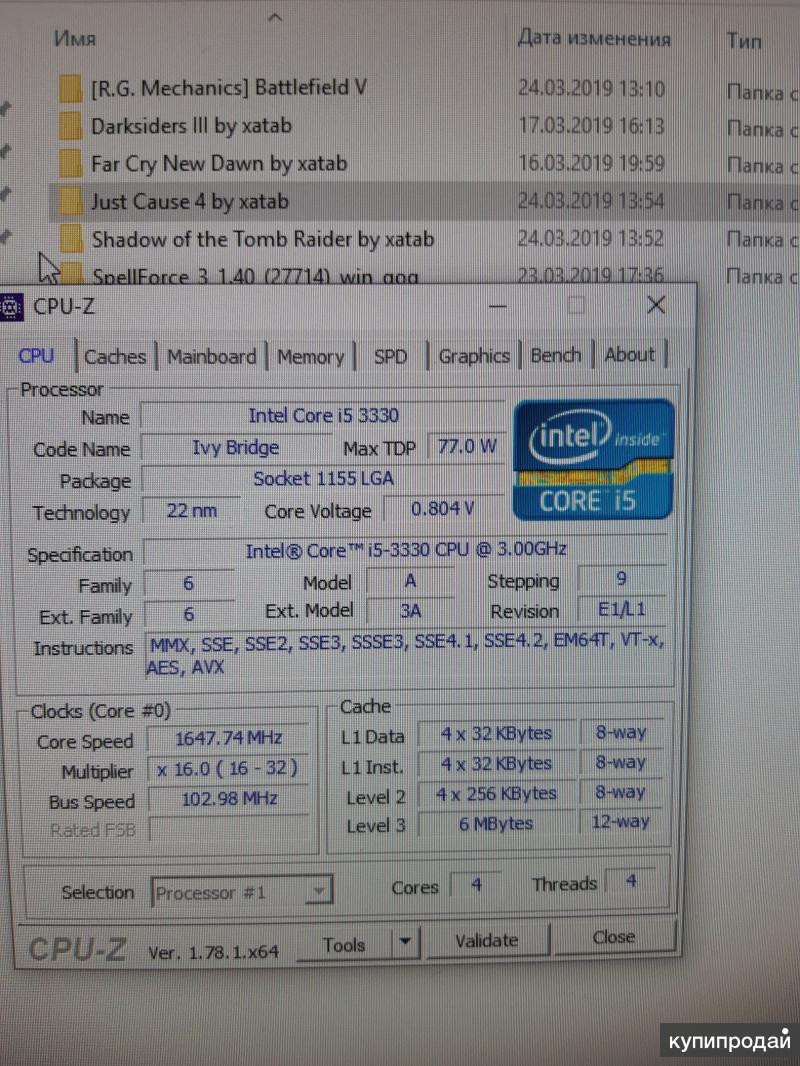Click the Max TDP value '77.0 W'
The height and width of the screenshot is (1066, 800).
pos(468,446)
